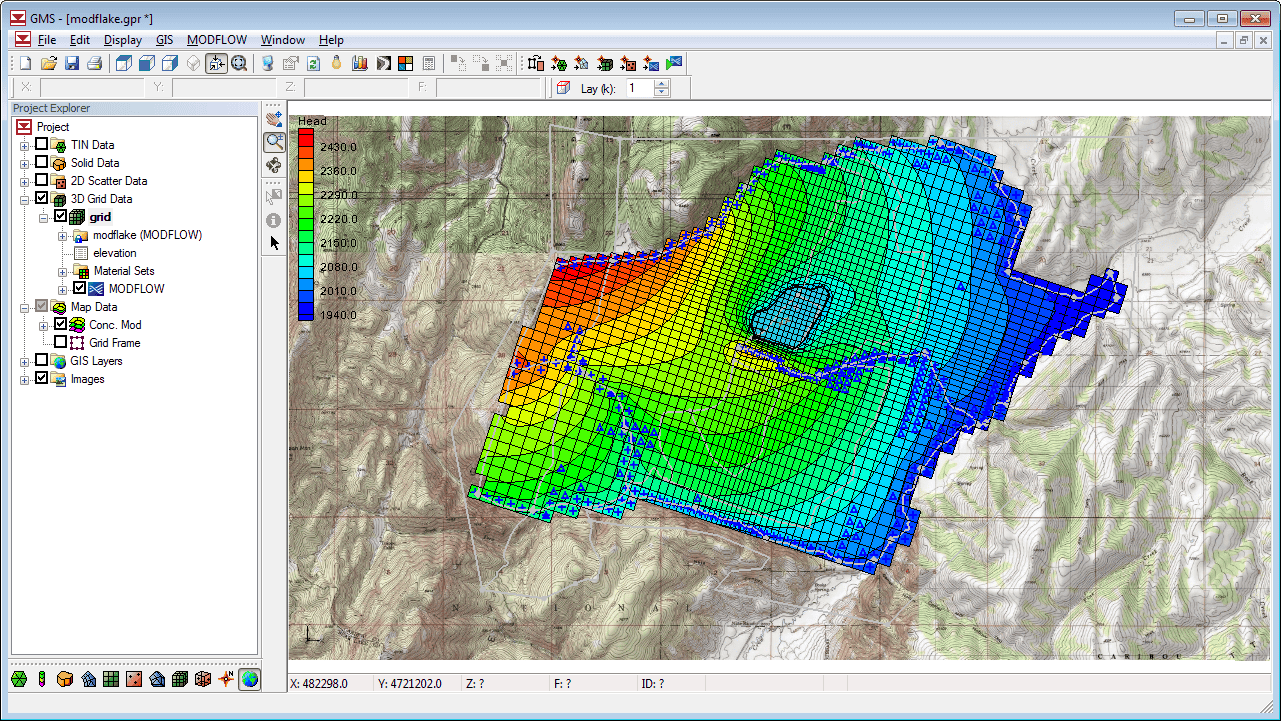Open the MODFLOW menu

click(x=217, y=40)
